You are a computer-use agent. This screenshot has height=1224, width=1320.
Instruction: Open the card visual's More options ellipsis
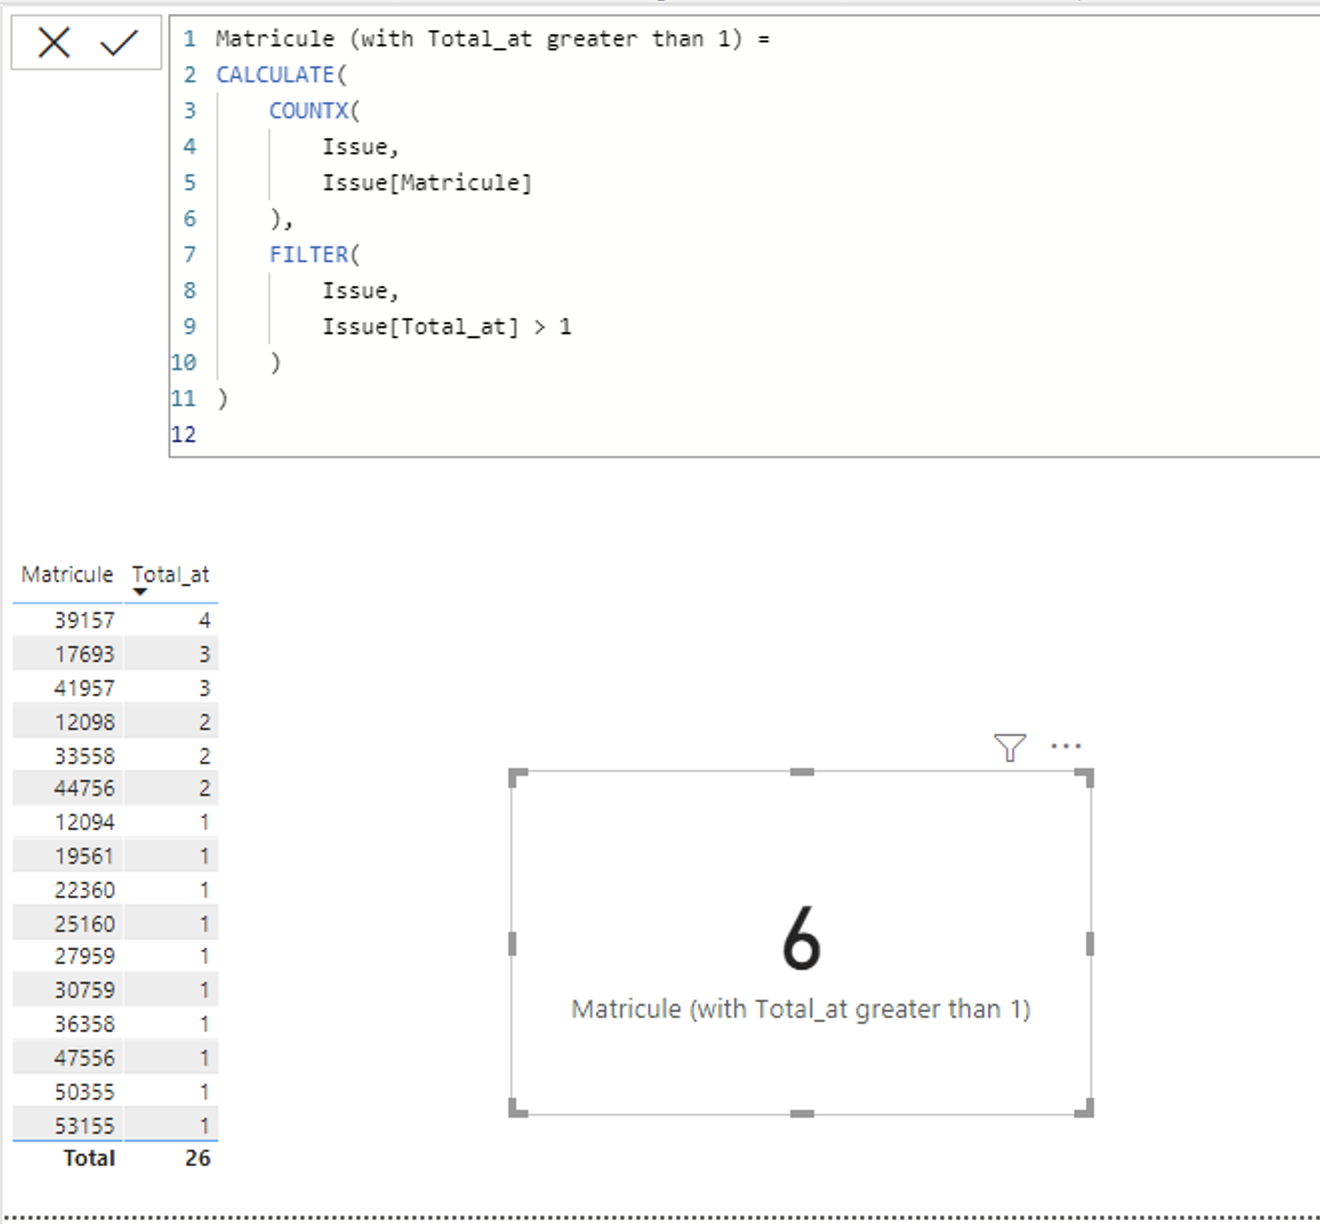tap(1066, 746)
